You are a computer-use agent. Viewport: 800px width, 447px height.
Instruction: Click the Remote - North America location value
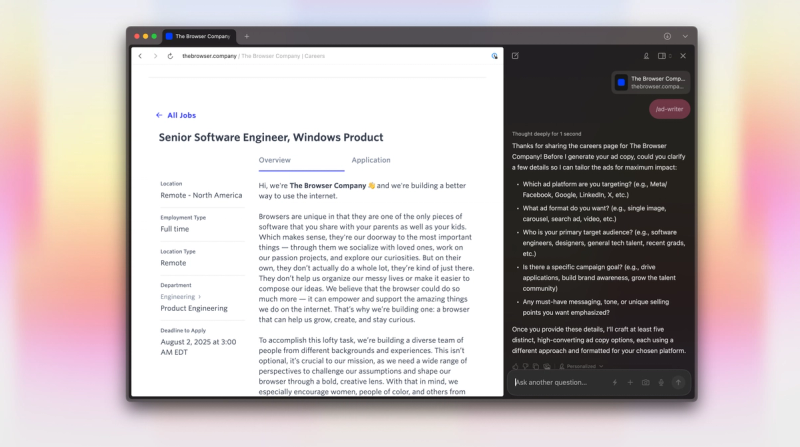201,195
